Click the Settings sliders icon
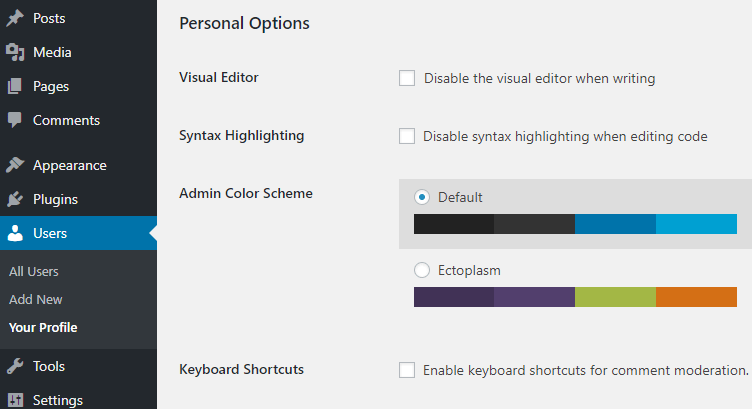752x409 pixels. [15, 400]
